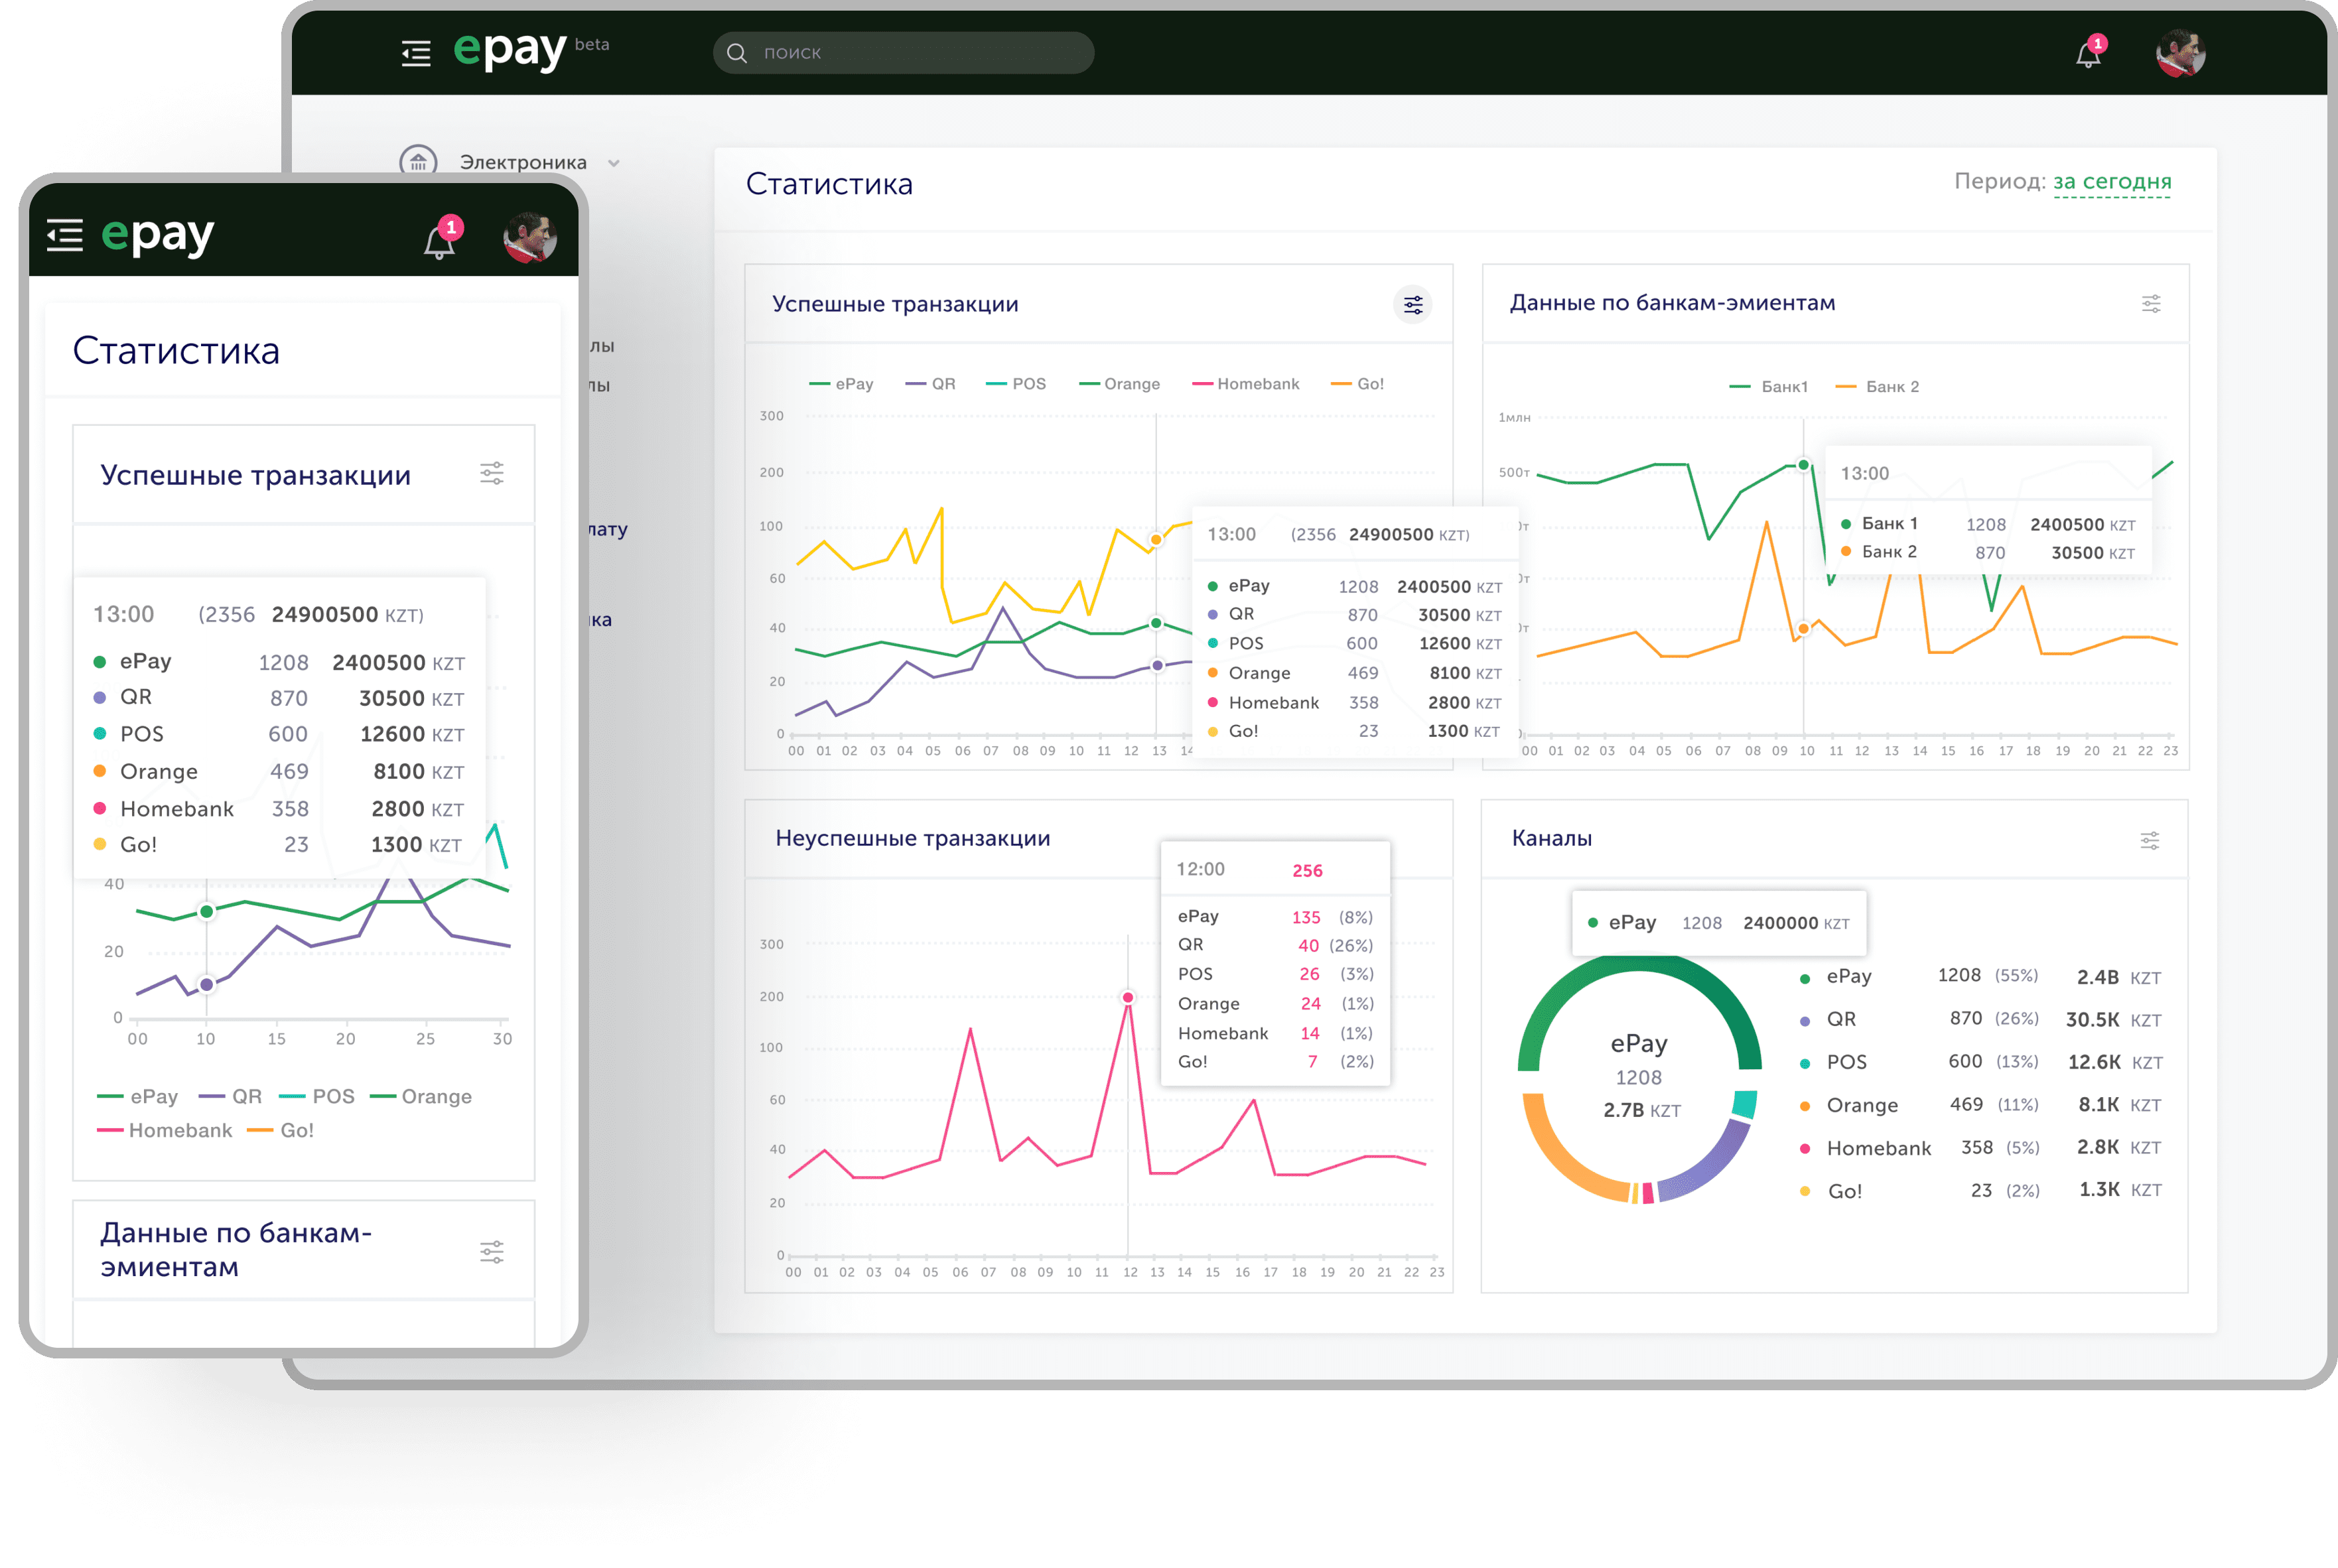This screenshot has height=1568, width=2338.
Task: Toggle ePay in mobile chart legend
Action: 138,1097
